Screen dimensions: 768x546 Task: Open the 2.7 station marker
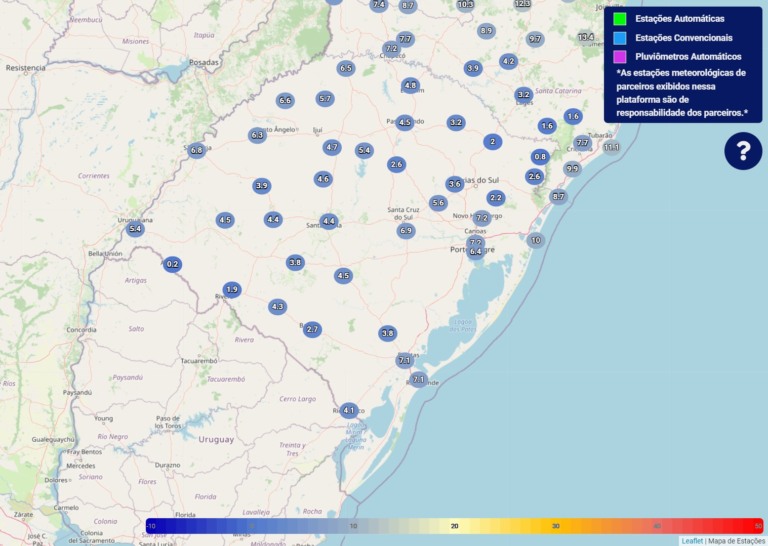(x=312, y=329)
